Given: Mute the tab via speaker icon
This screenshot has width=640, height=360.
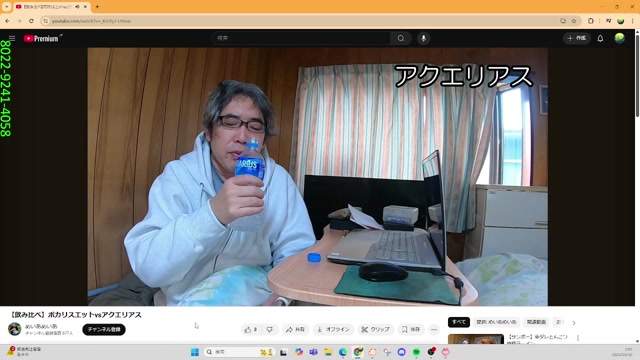Looking at the screenshot, I should coord(77,7).
